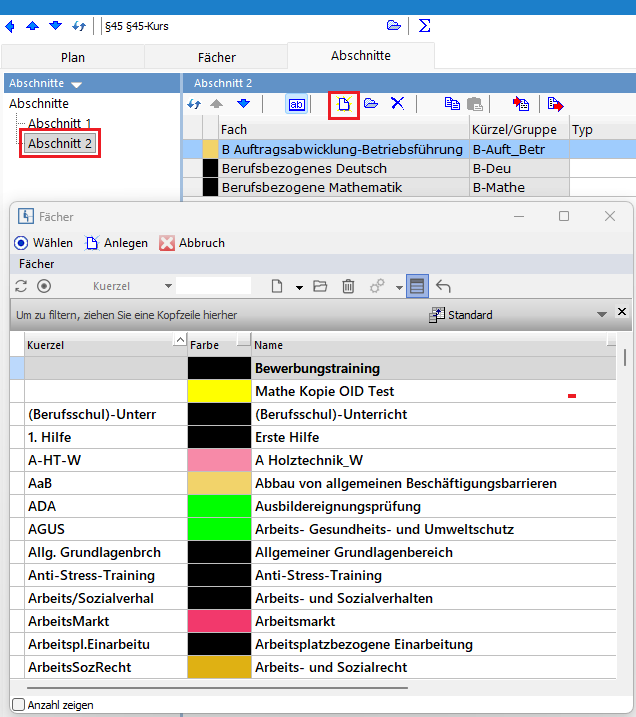The height and width of the screenshot is (717, 636).
Task: Click the sigma sum icon
Action: click(x=424, y=25)
